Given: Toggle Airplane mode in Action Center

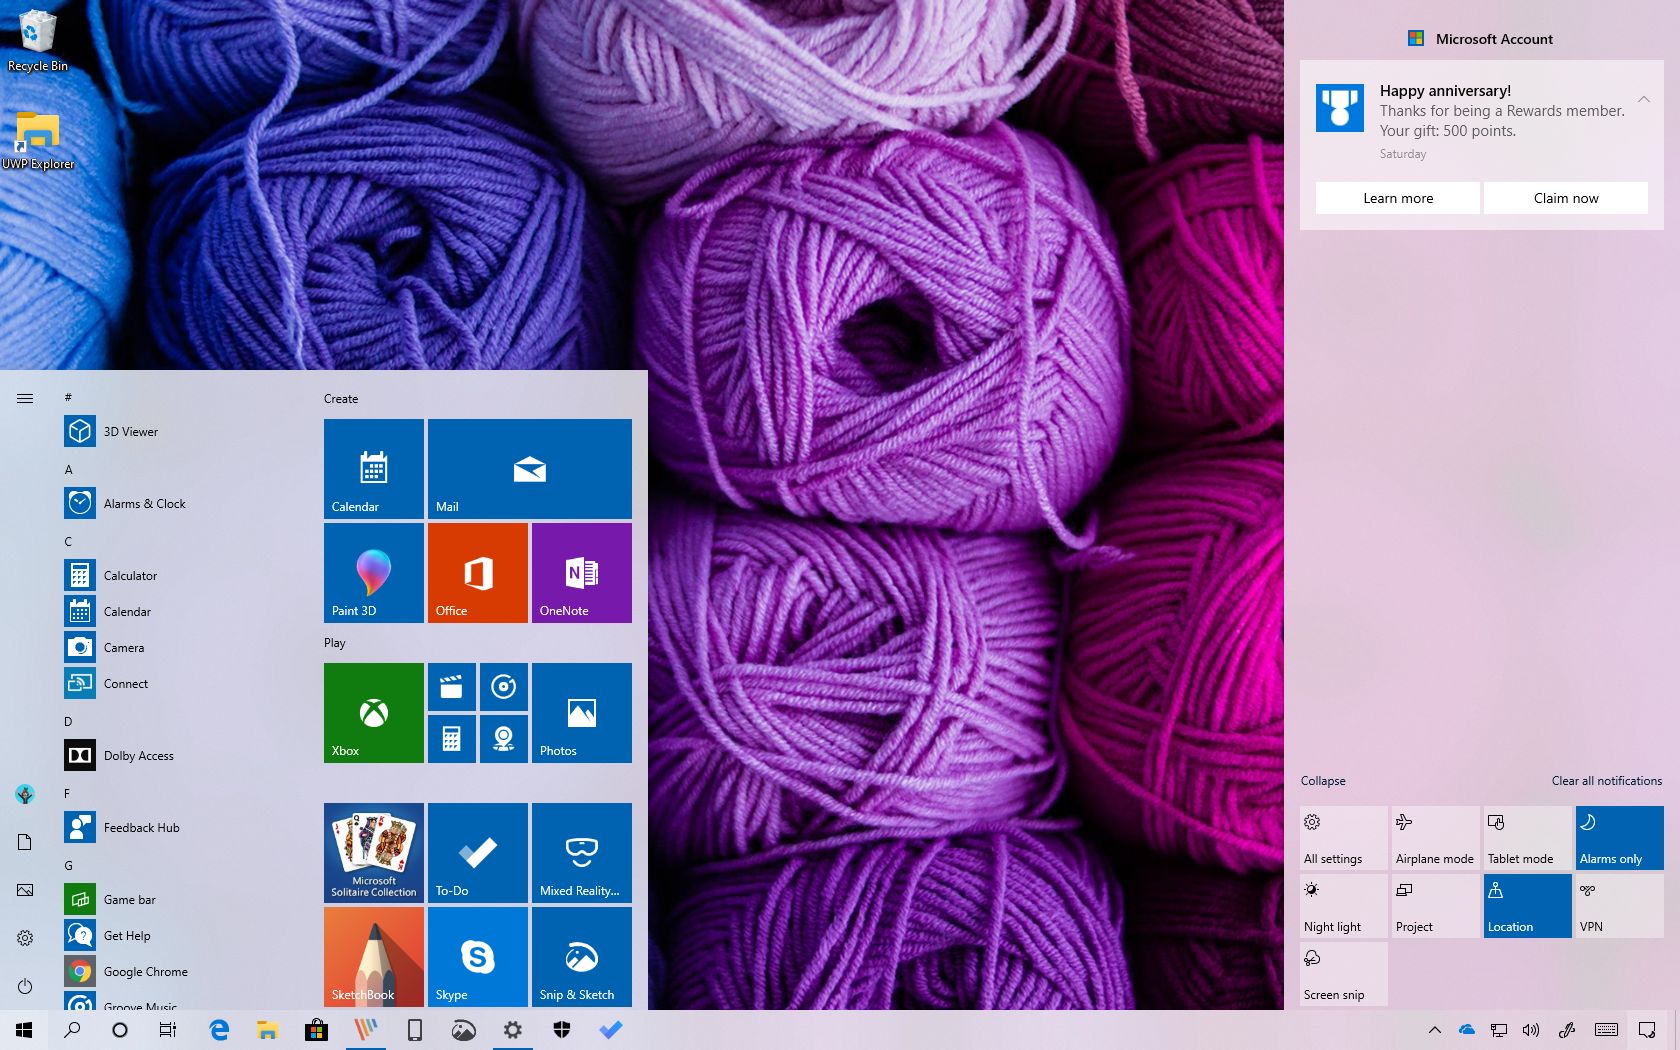Looking at the screenshot, I should 1435,837.
